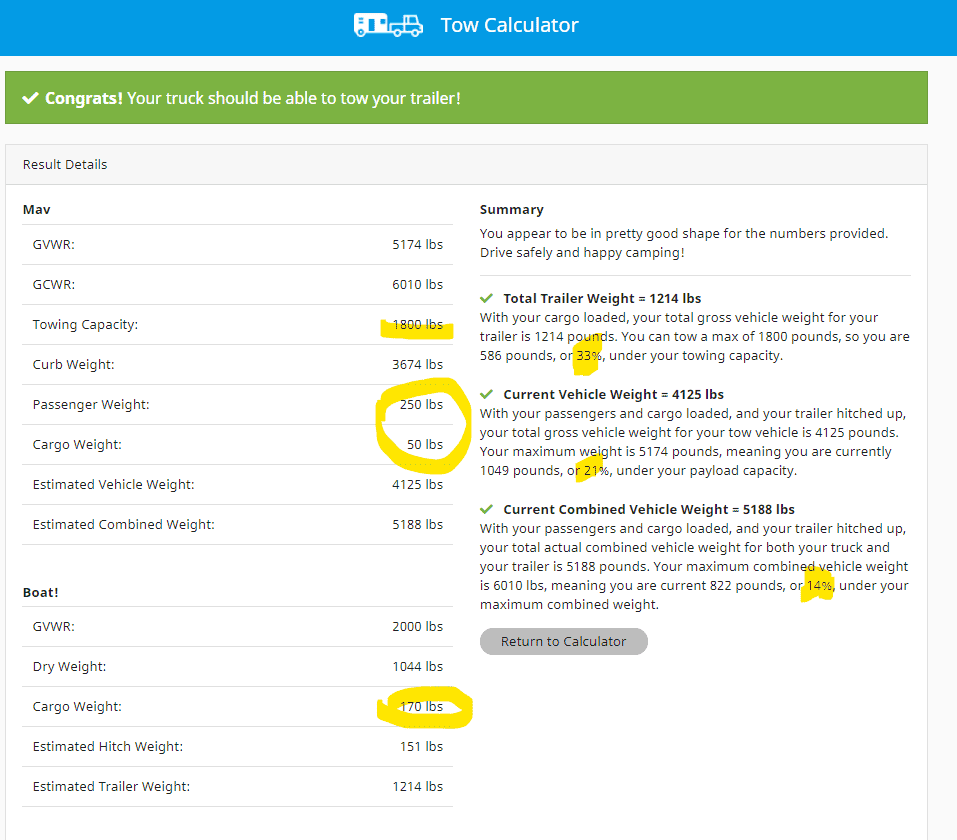Click the Current Combined Vehicle Weight = 5188 lbs heading

pyautogui.click(x=649, y=509)
